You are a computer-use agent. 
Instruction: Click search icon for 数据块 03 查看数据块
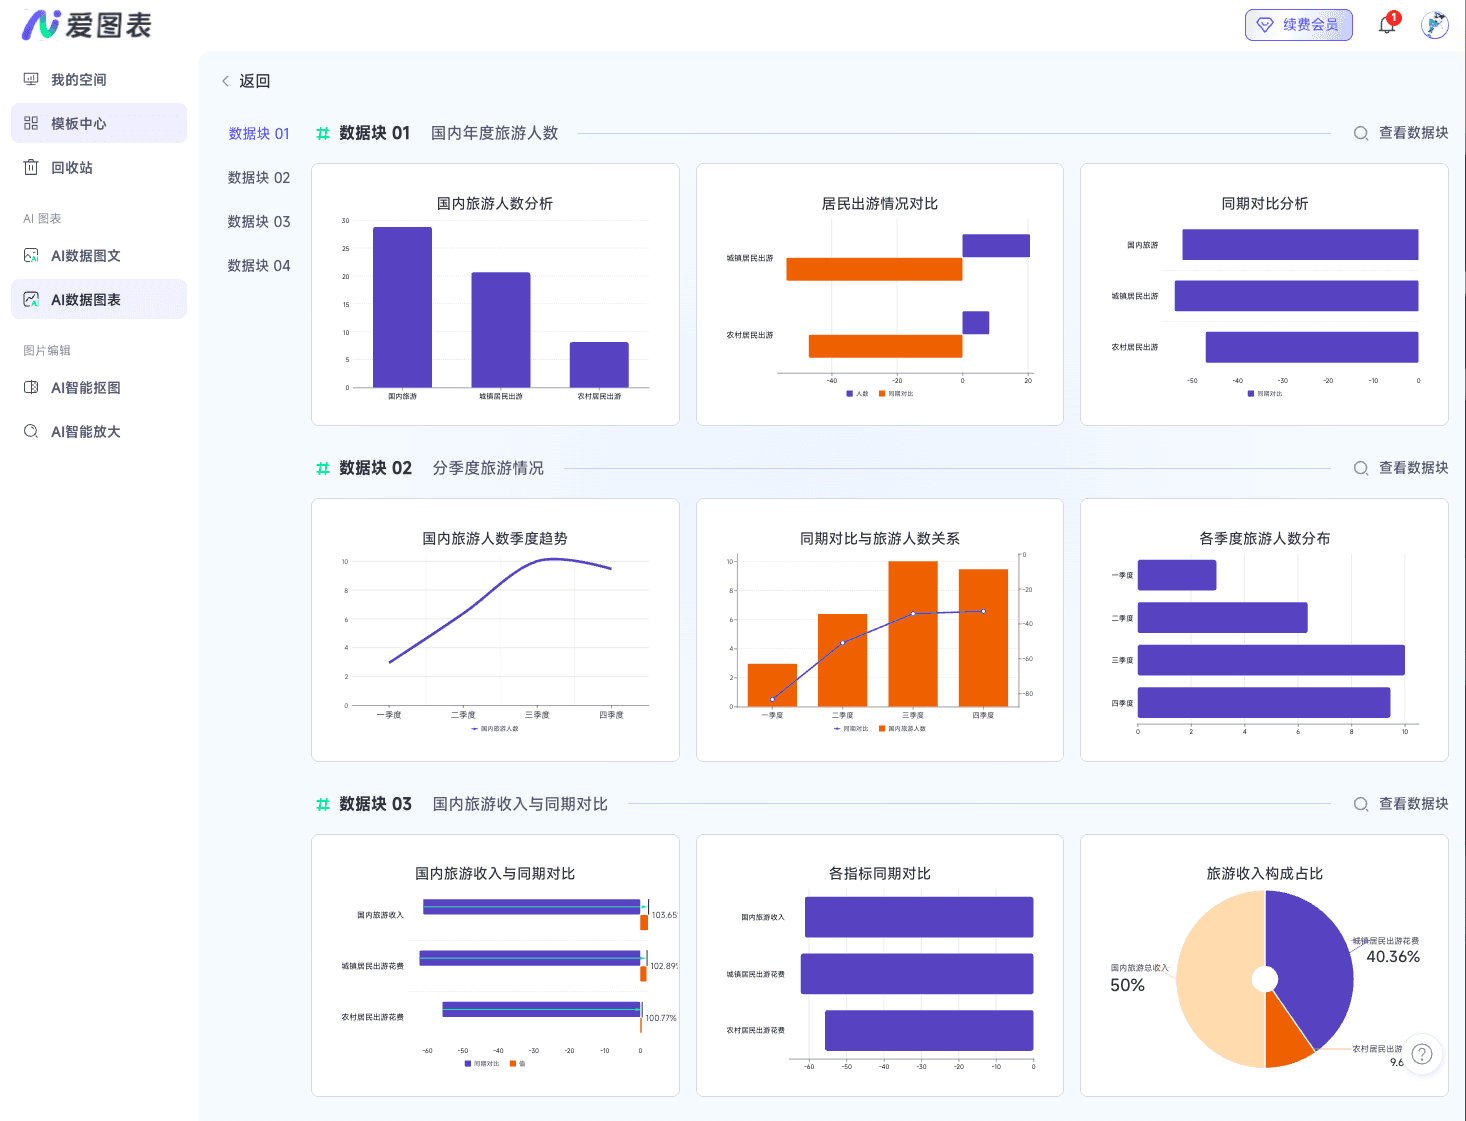coord(1361,804)
